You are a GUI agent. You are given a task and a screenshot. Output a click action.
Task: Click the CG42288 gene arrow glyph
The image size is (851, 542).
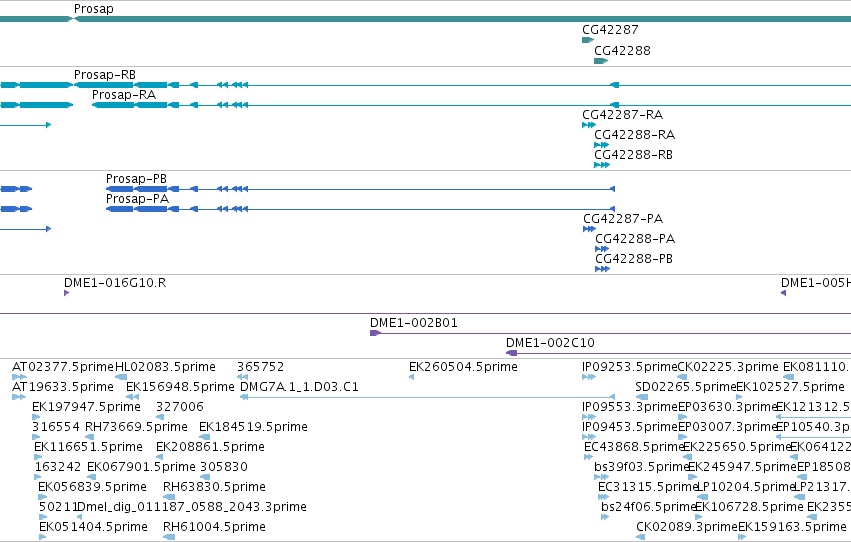point(601,61)
